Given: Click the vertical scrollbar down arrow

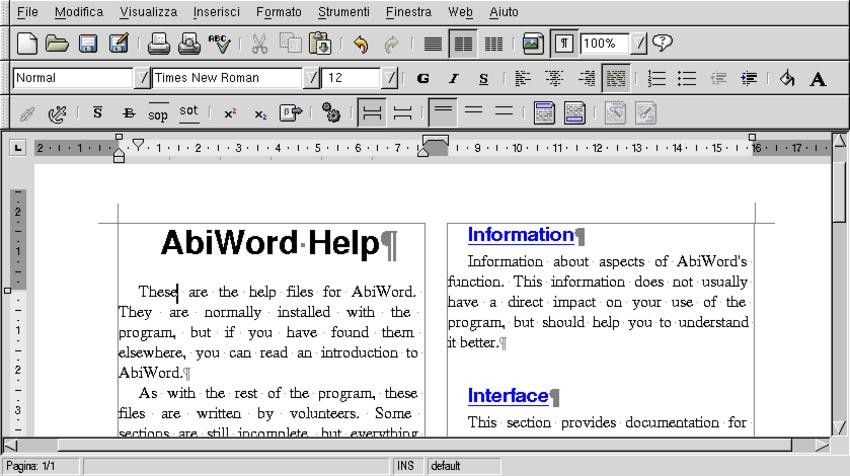Looking at the screenshot, I should click(x=840, y=428).
